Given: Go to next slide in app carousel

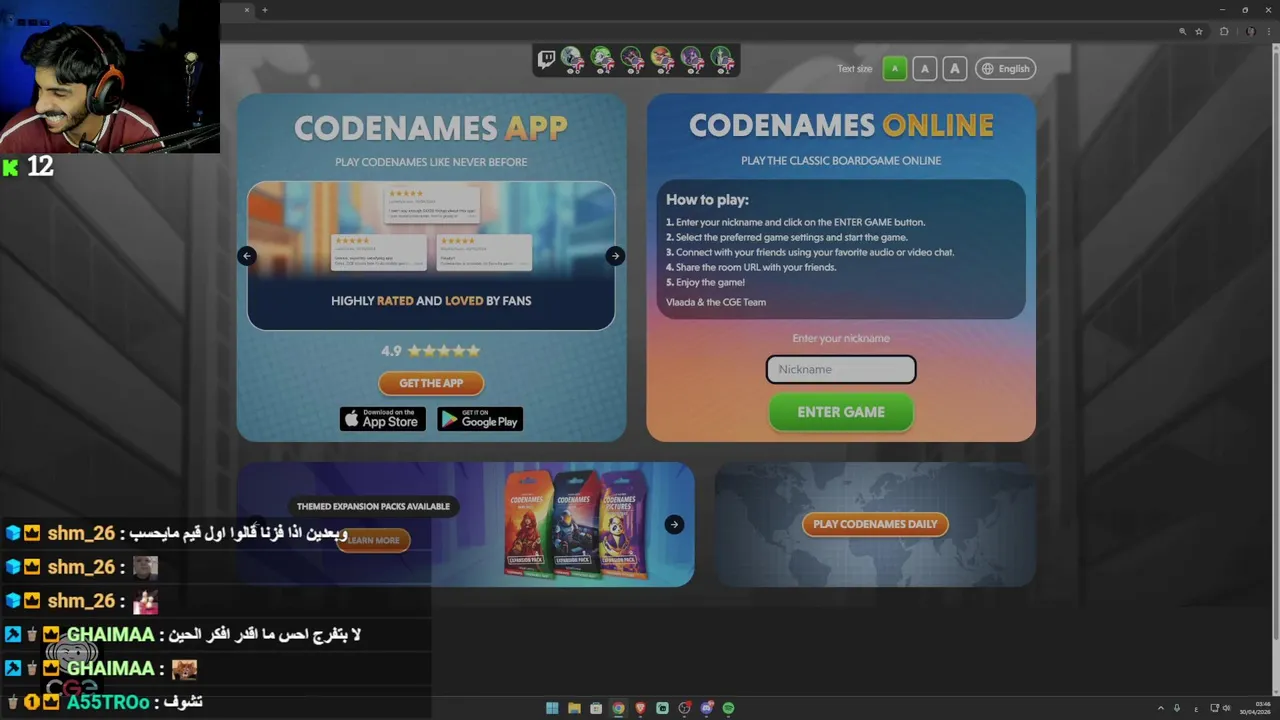Looking at the screenshot, I should coord(615,256).
